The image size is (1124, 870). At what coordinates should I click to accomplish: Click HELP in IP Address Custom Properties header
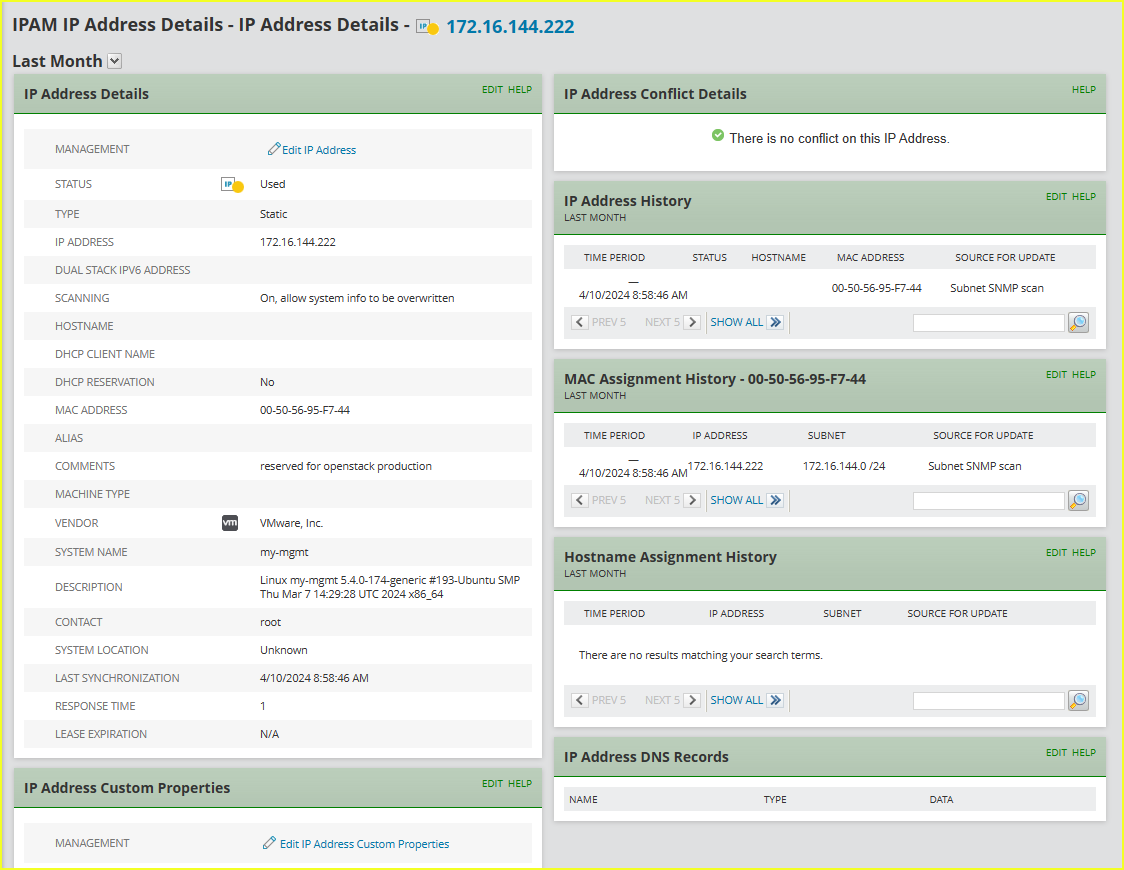pos(520,783)
